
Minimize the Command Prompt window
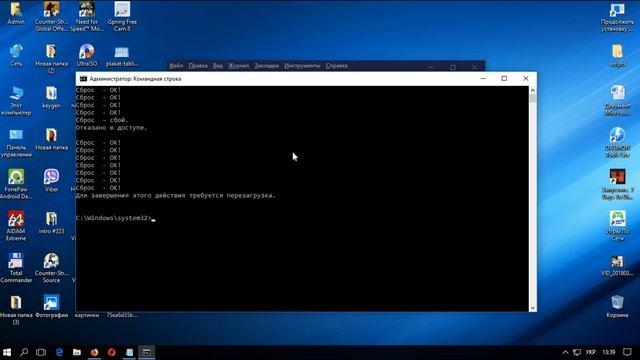tap(483, 78)
